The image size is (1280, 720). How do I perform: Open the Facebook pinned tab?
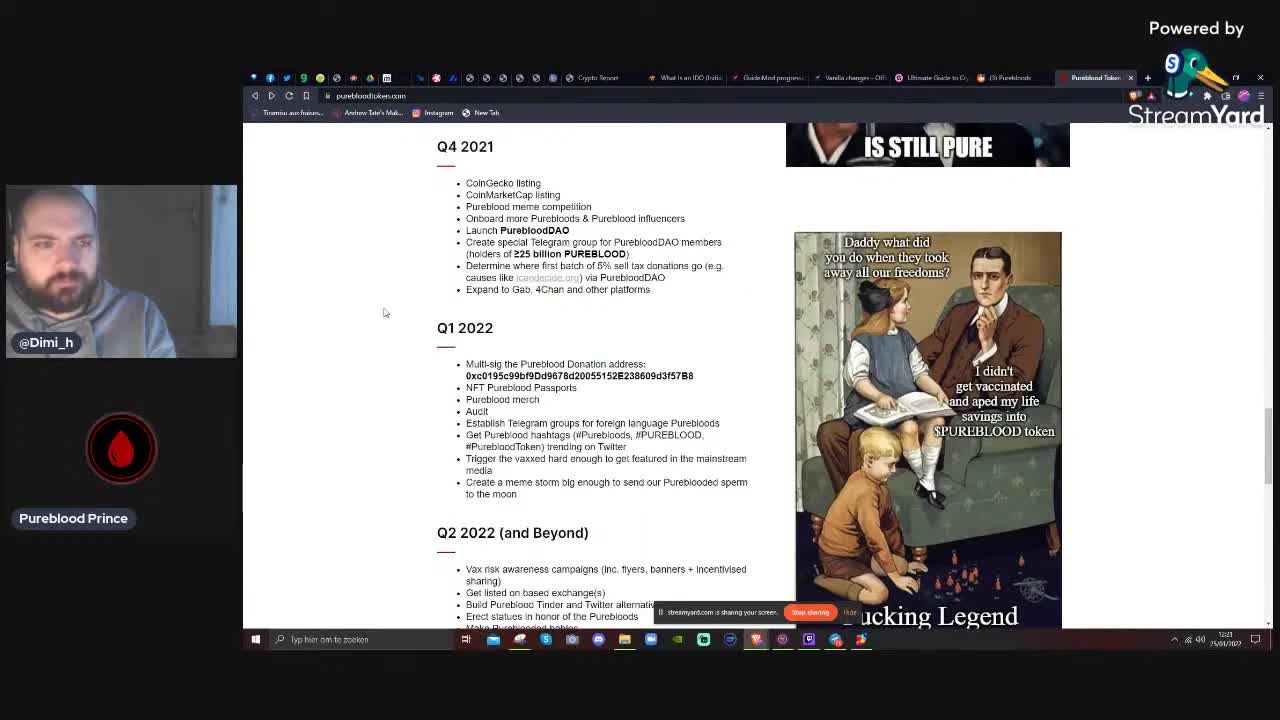(x=270, y=78)
